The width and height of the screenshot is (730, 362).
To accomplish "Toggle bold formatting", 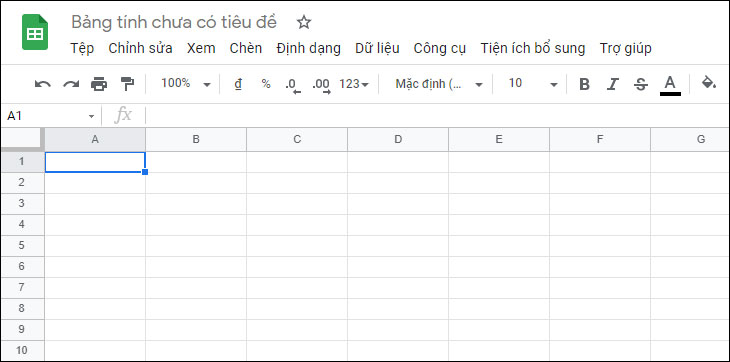I will pyautogui.click(x=584, y=84).
